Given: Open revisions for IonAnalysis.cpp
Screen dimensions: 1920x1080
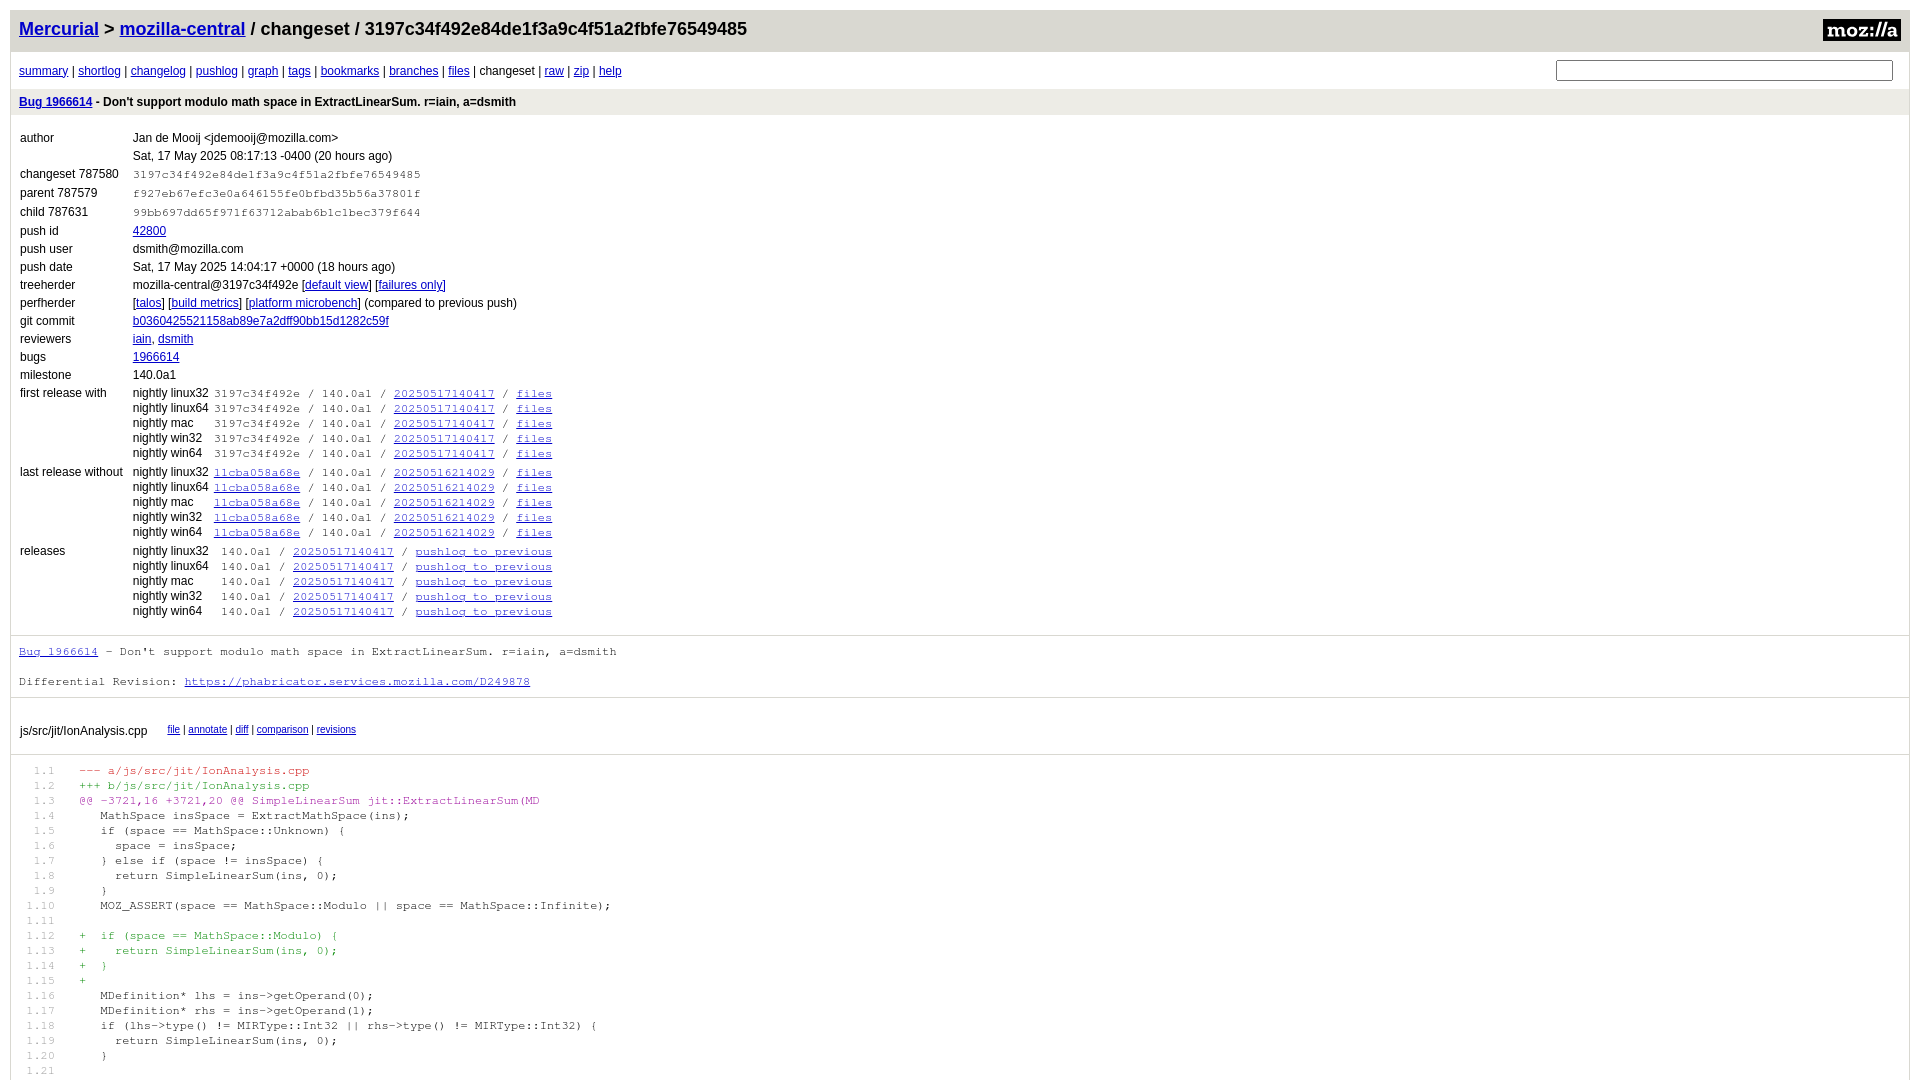Looking at the screenshot, I should click(x=336, y=730).
